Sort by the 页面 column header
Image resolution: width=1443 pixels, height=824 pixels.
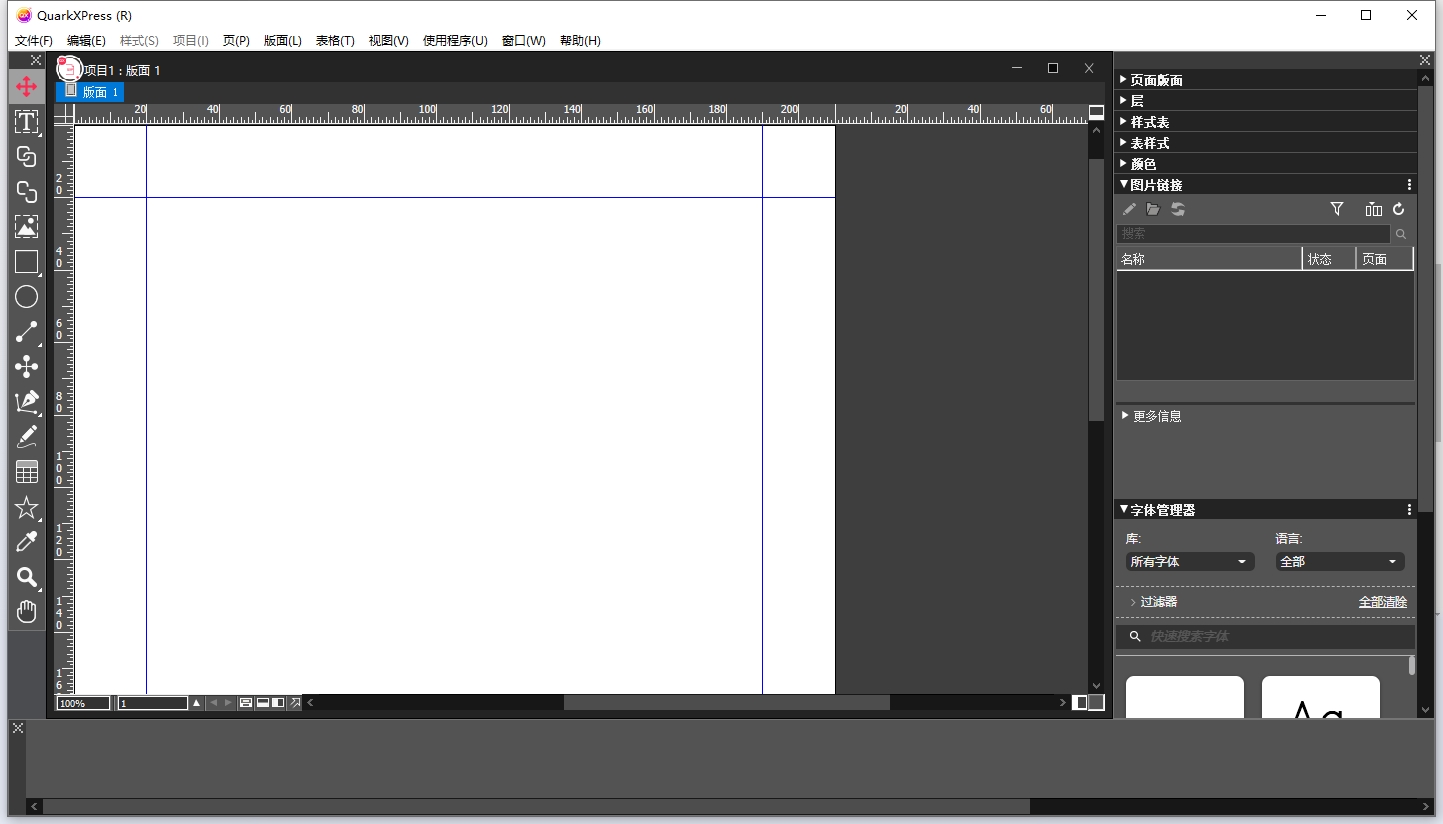[x=1385, y=259]
